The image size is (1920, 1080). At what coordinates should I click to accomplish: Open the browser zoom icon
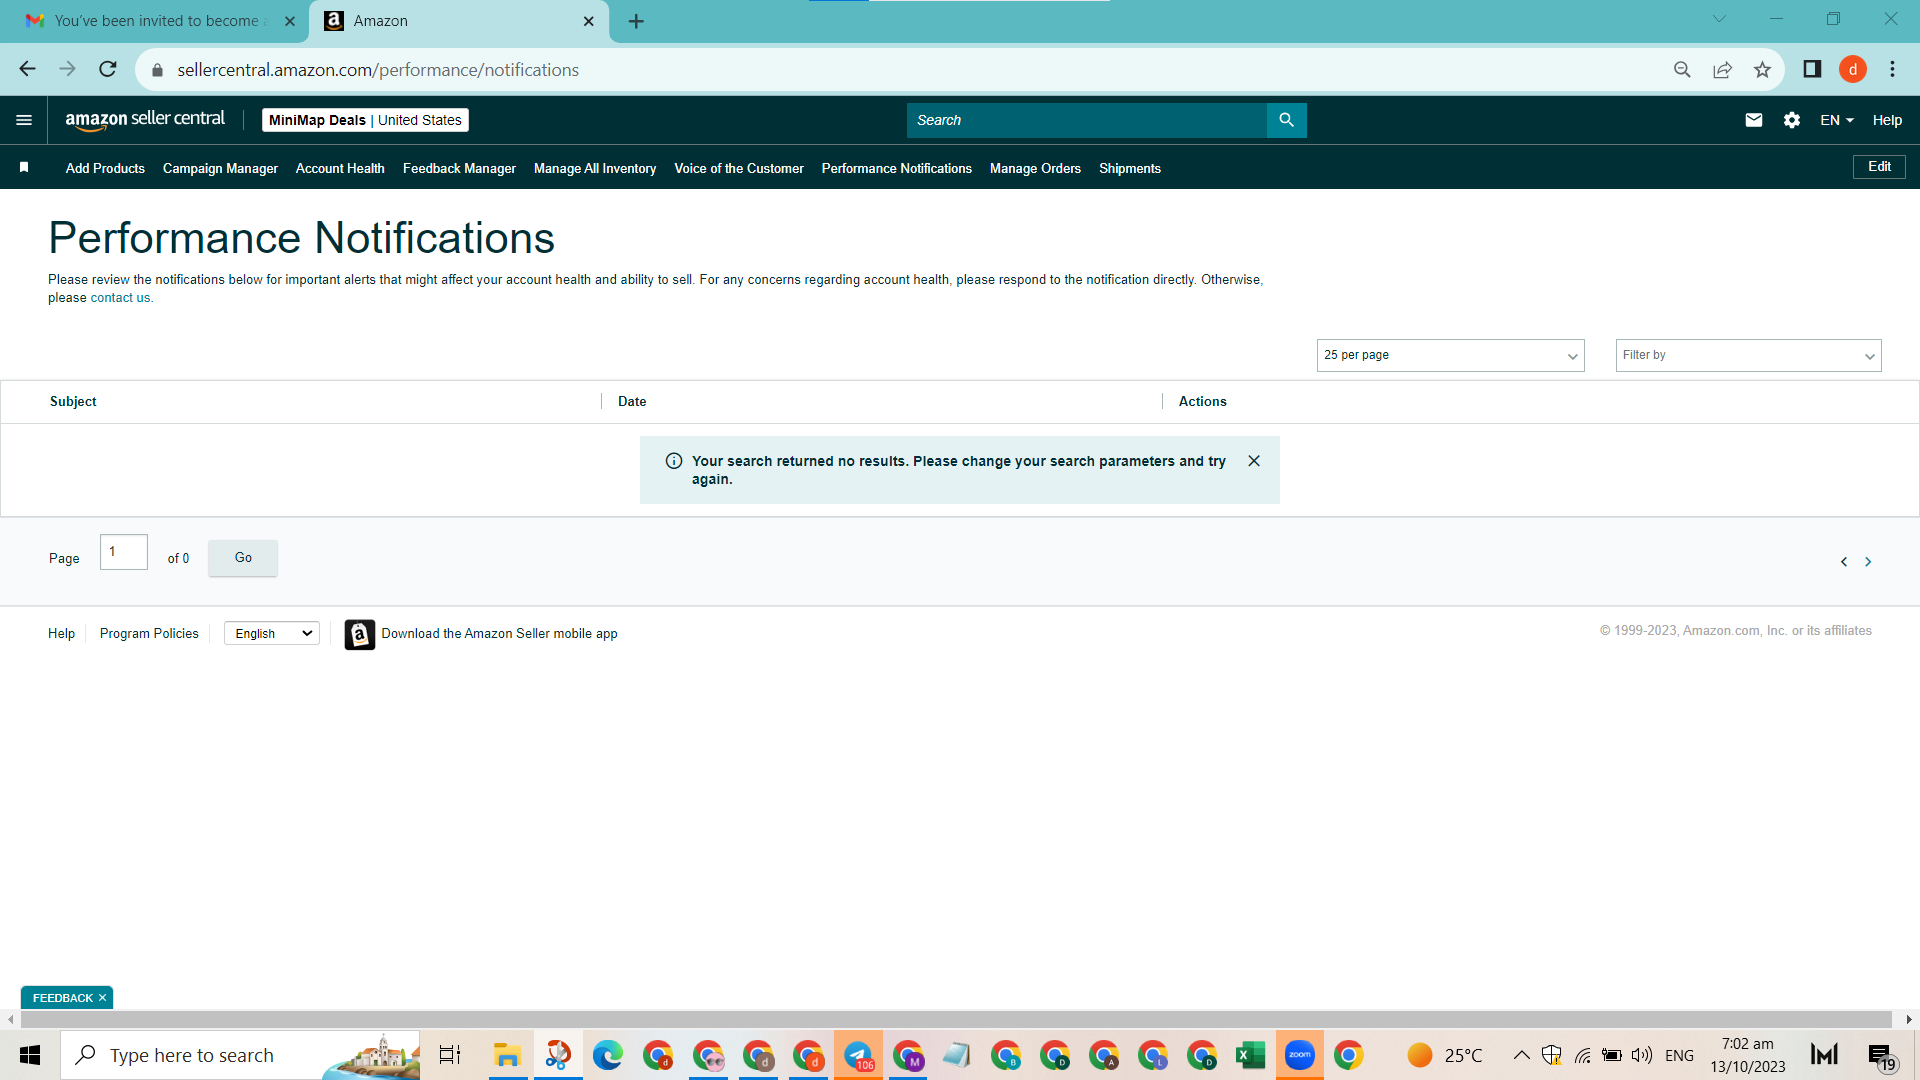pyautogui.click(x=1682, y=69)
